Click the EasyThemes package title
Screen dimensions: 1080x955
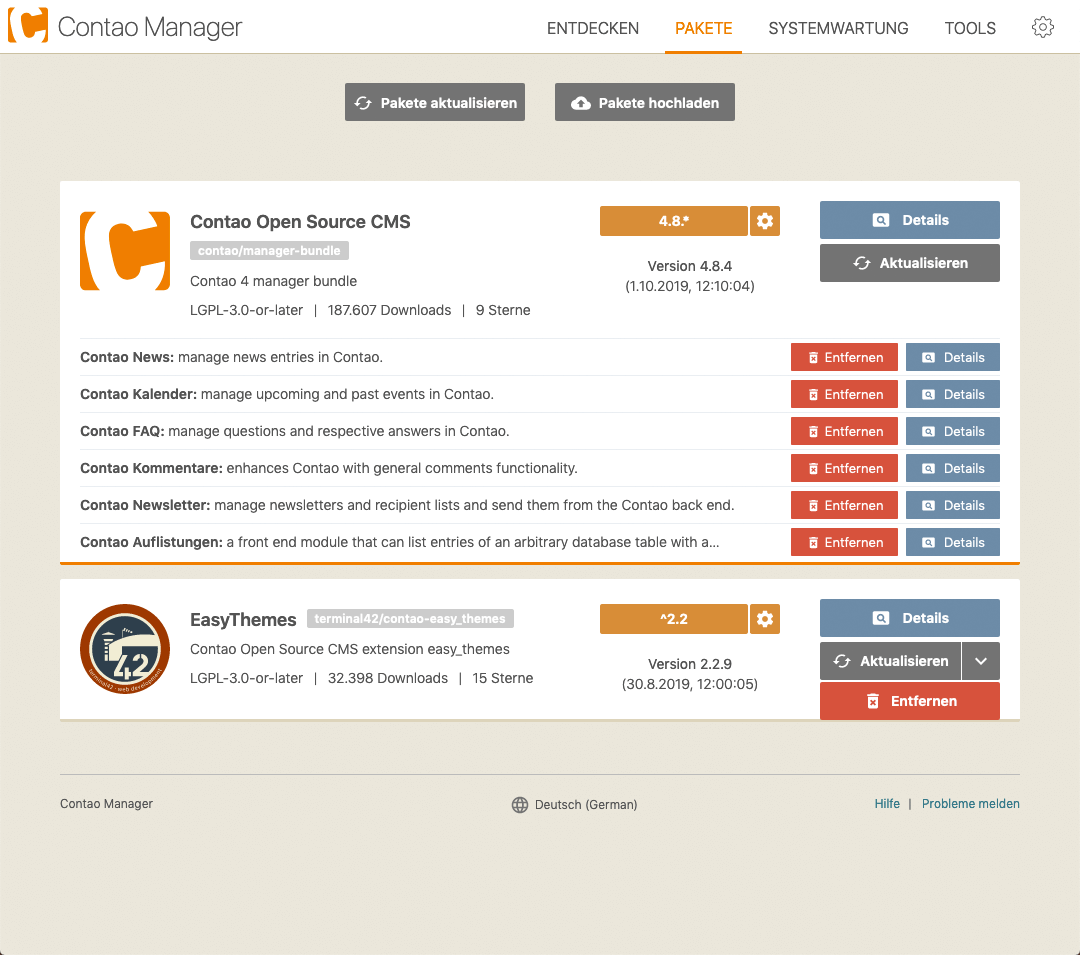(x=243, y=620)
